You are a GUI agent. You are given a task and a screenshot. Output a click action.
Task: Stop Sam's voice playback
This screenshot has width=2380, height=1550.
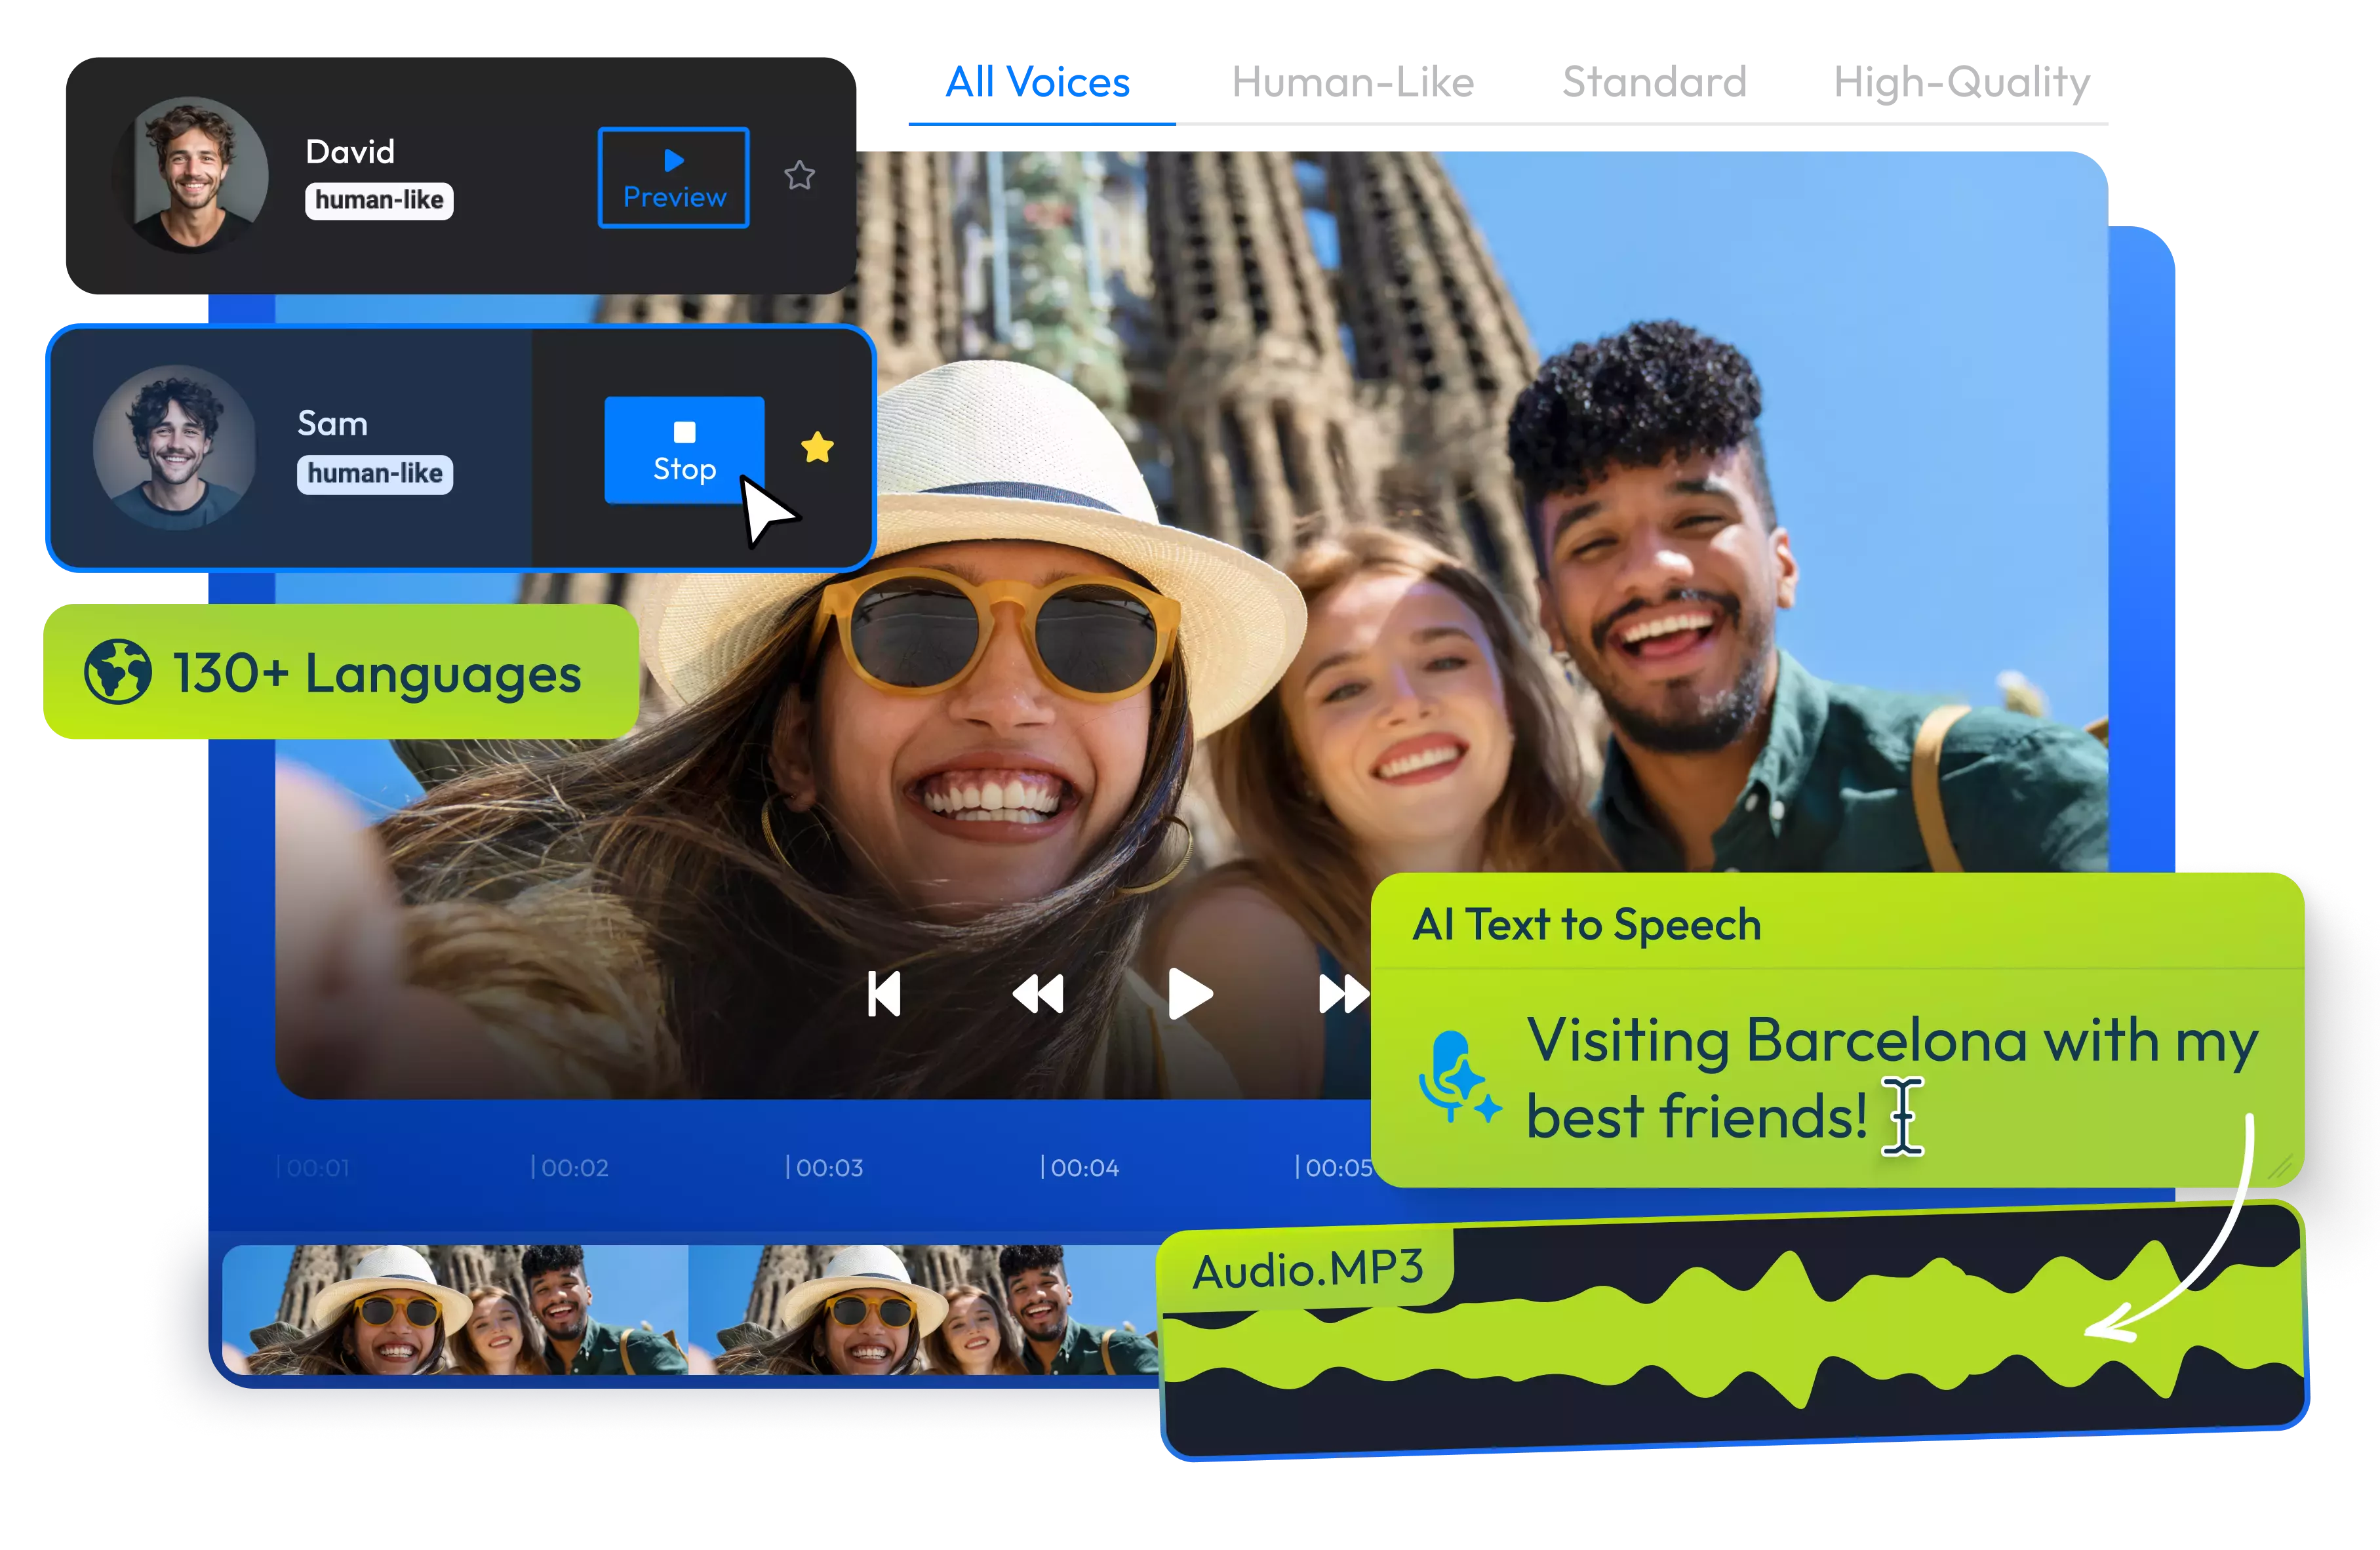click(684, 450)
